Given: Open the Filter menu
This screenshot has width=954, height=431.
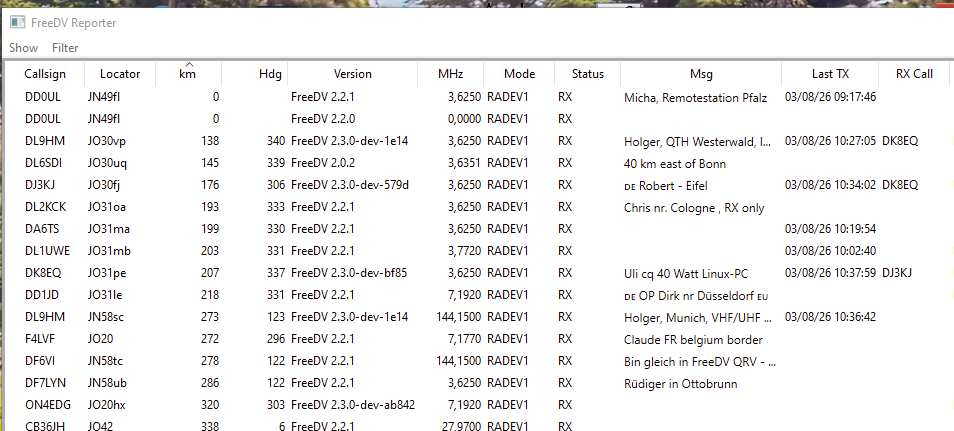Looking at the screenshot, I should (65, 48).
